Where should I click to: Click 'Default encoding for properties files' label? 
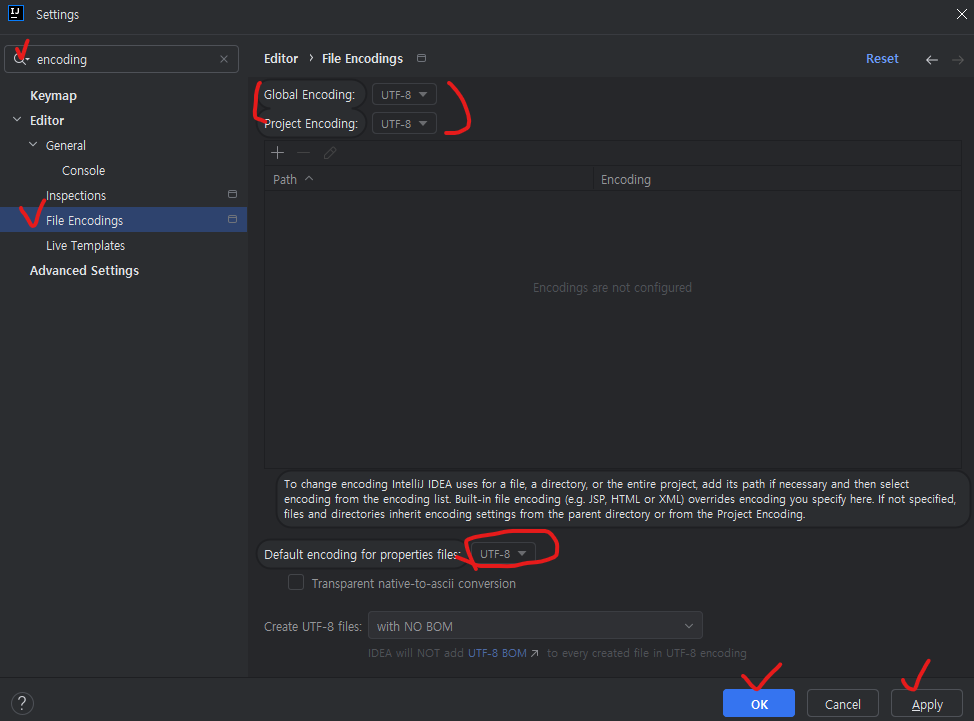point(362,554)
